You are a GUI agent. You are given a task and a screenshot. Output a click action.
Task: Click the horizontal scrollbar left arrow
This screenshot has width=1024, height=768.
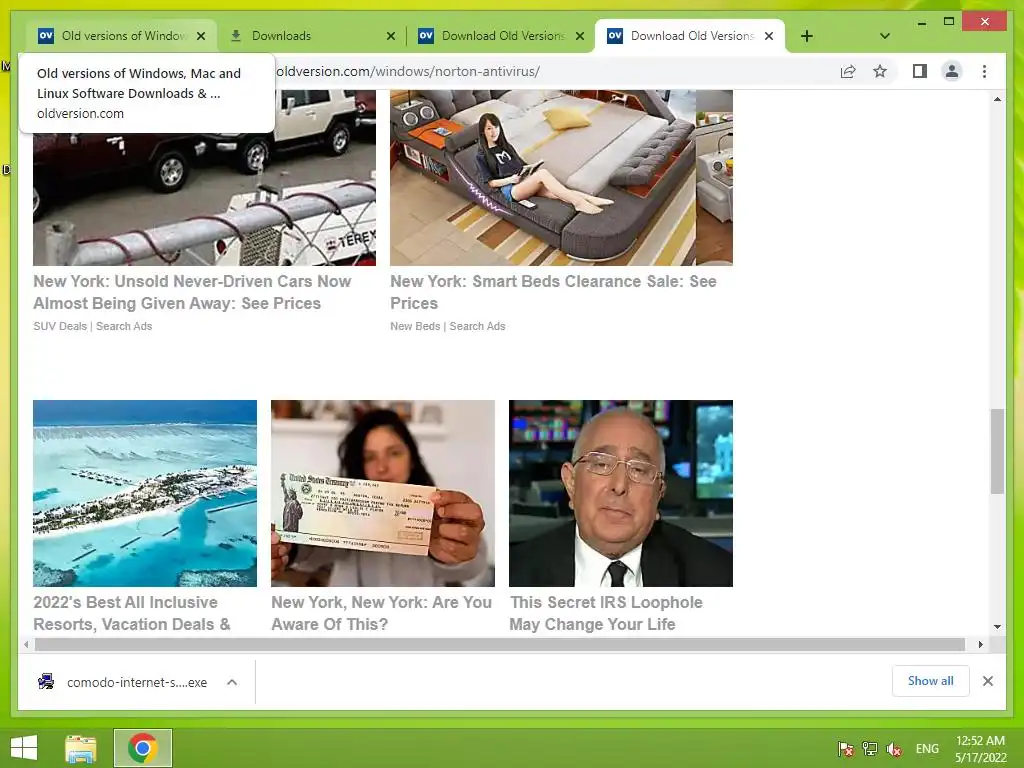[x=26, y=645]
